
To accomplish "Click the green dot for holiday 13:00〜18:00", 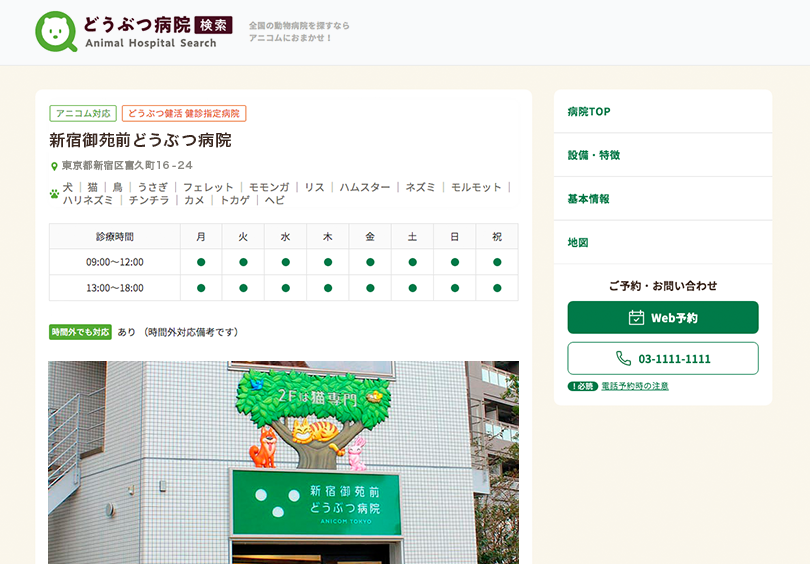I will pos(497,288).
